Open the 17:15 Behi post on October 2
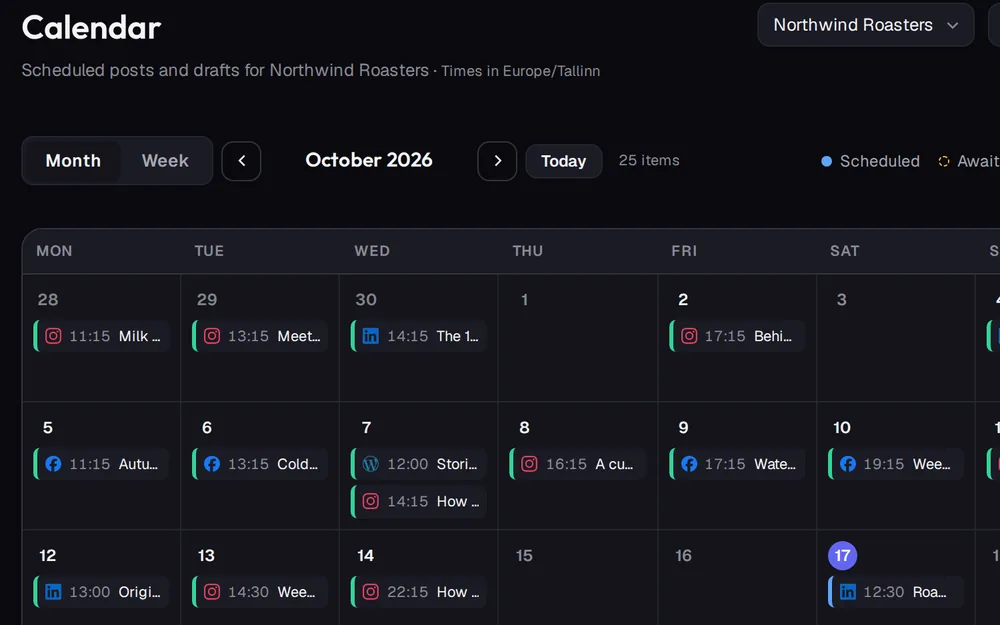 pos(737,336)
